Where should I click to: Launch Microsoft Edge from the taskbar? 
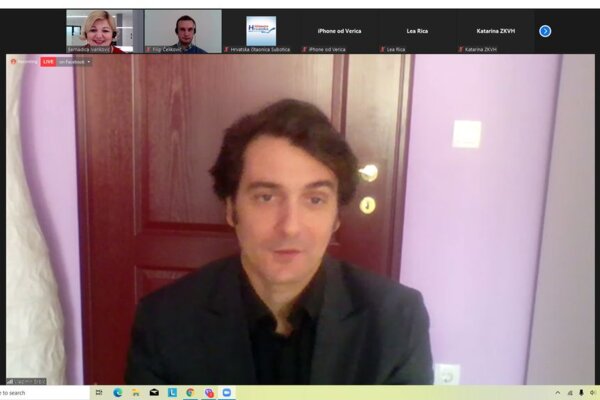(117, 393)
